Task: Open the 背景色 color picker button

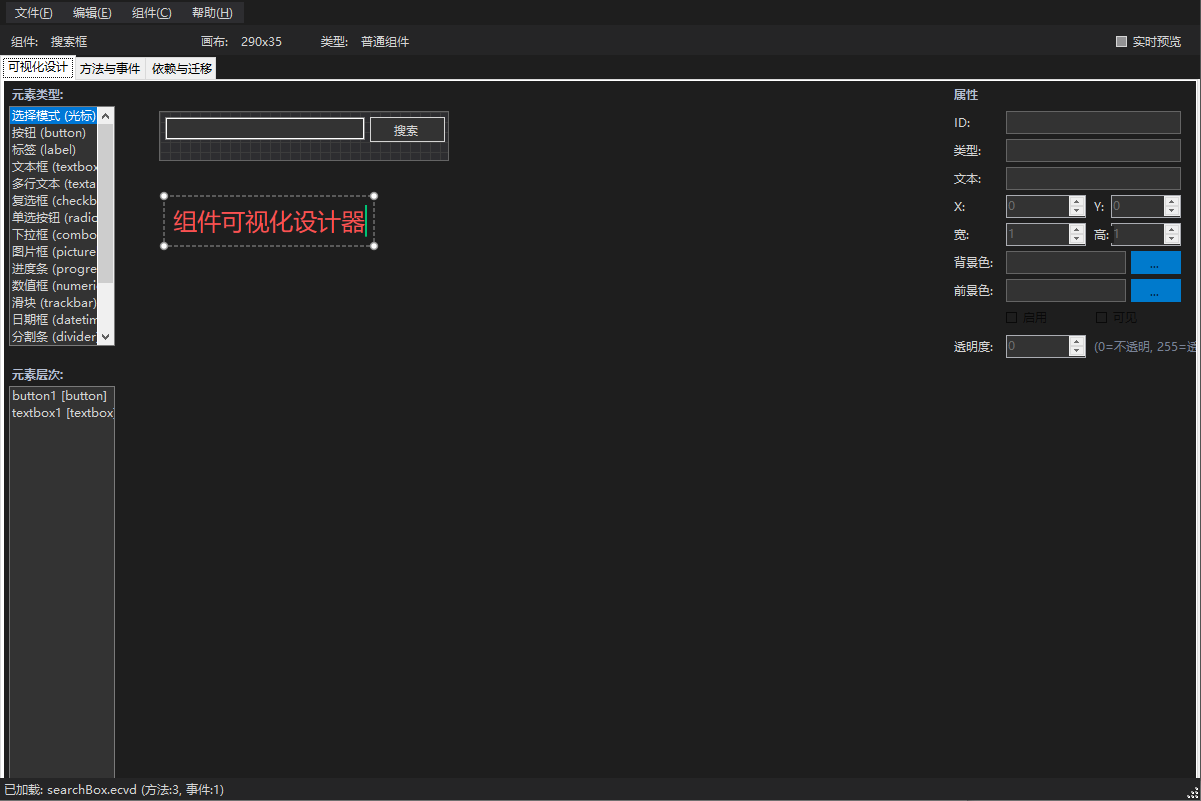Action: (x=1156, y=263)
